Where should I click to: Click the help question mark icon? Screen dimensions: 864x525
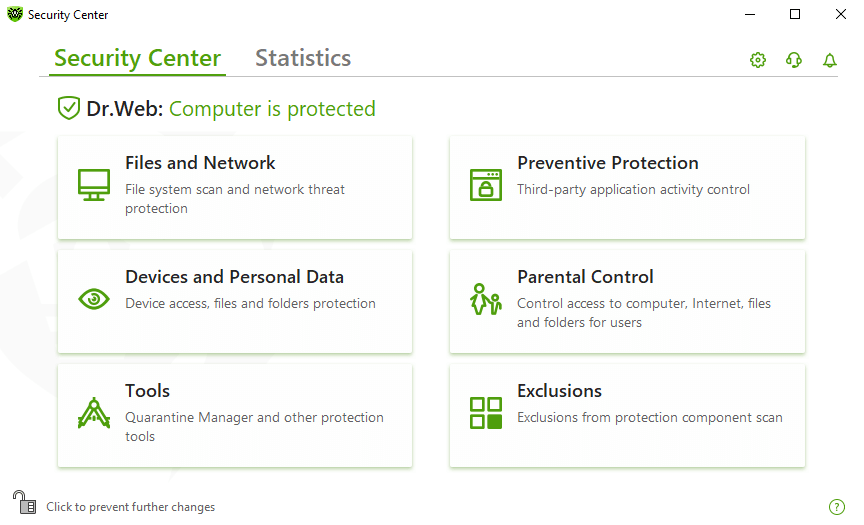click(x=836, y=506)
